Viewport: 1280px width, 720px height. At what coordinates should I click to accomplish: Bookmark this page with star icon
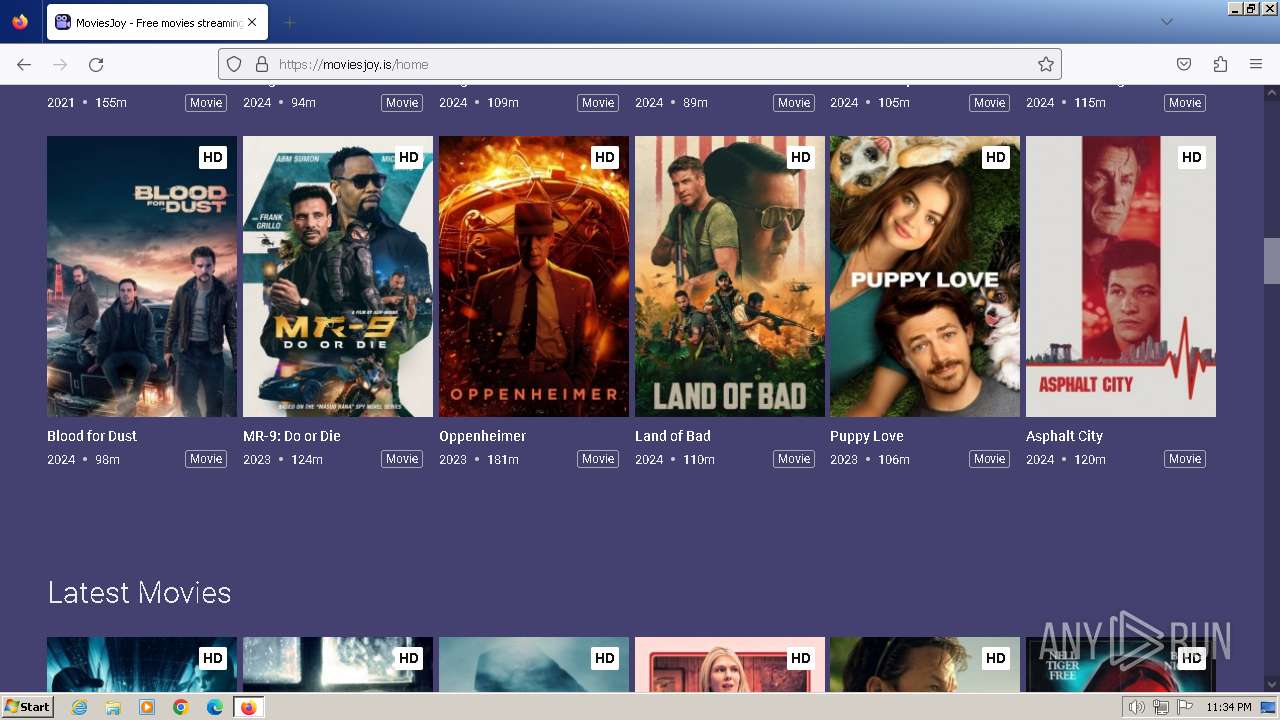[x=1046, y=64]
